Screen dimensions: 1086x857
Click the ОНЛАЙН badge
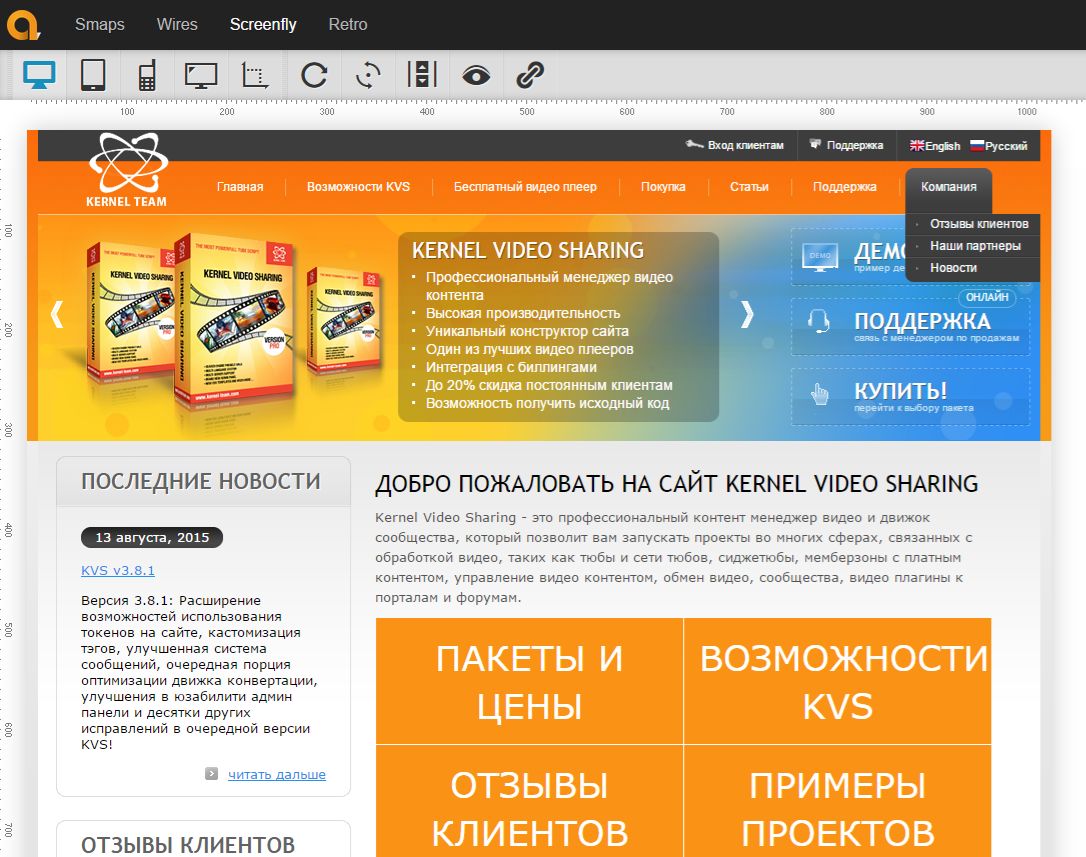(987, 297)
